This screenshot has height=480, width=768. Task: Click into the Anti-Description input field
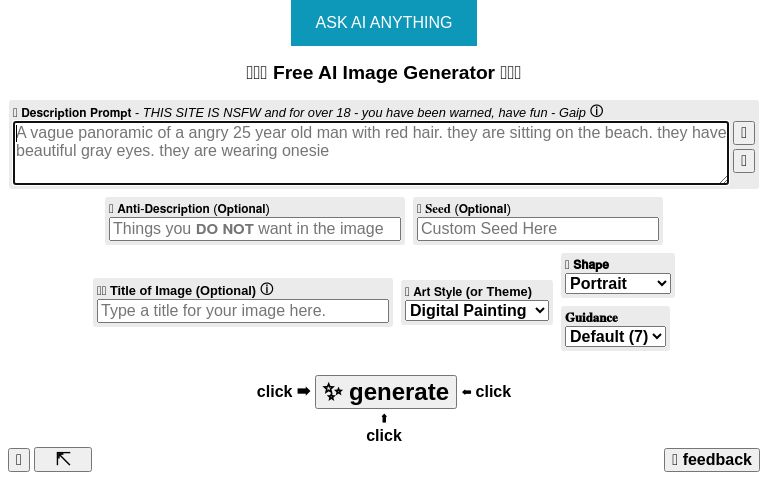[x=255, y=229]
